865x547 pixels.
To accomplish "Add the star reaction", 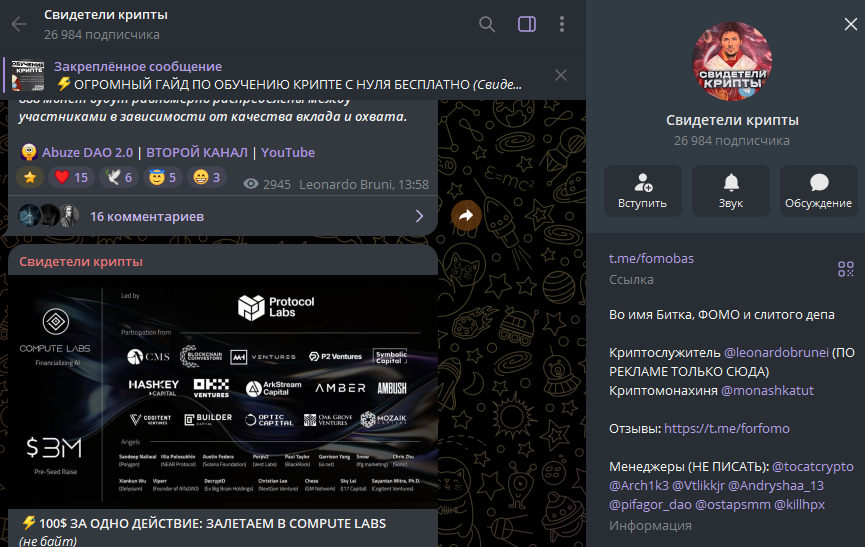I will 30,178.
